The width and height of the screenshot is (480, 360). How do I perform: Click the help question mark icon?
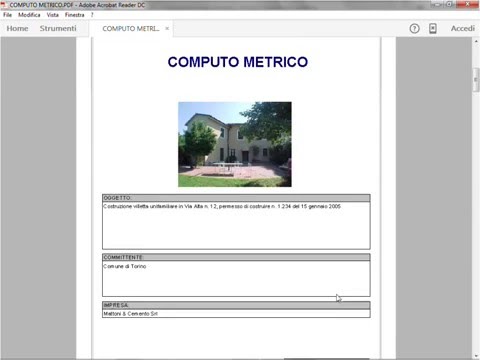coord(414,29)
